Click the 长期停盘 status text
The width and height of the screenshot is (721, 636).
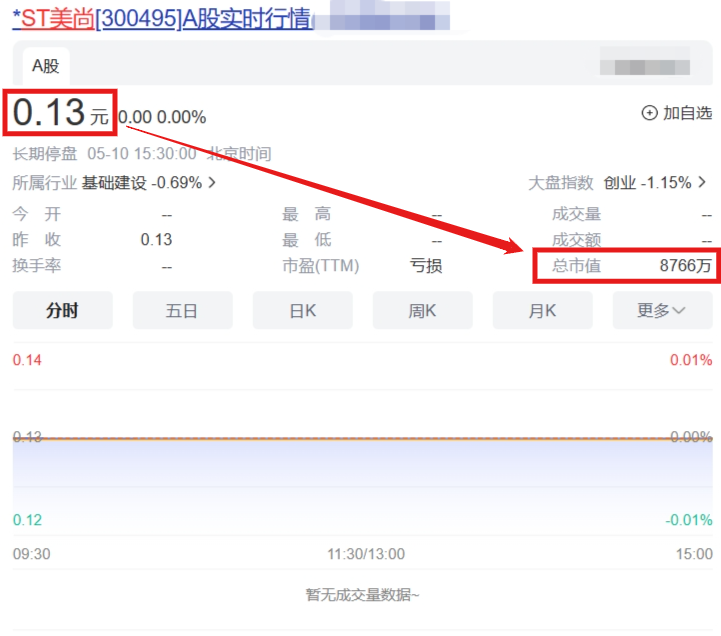45,154
